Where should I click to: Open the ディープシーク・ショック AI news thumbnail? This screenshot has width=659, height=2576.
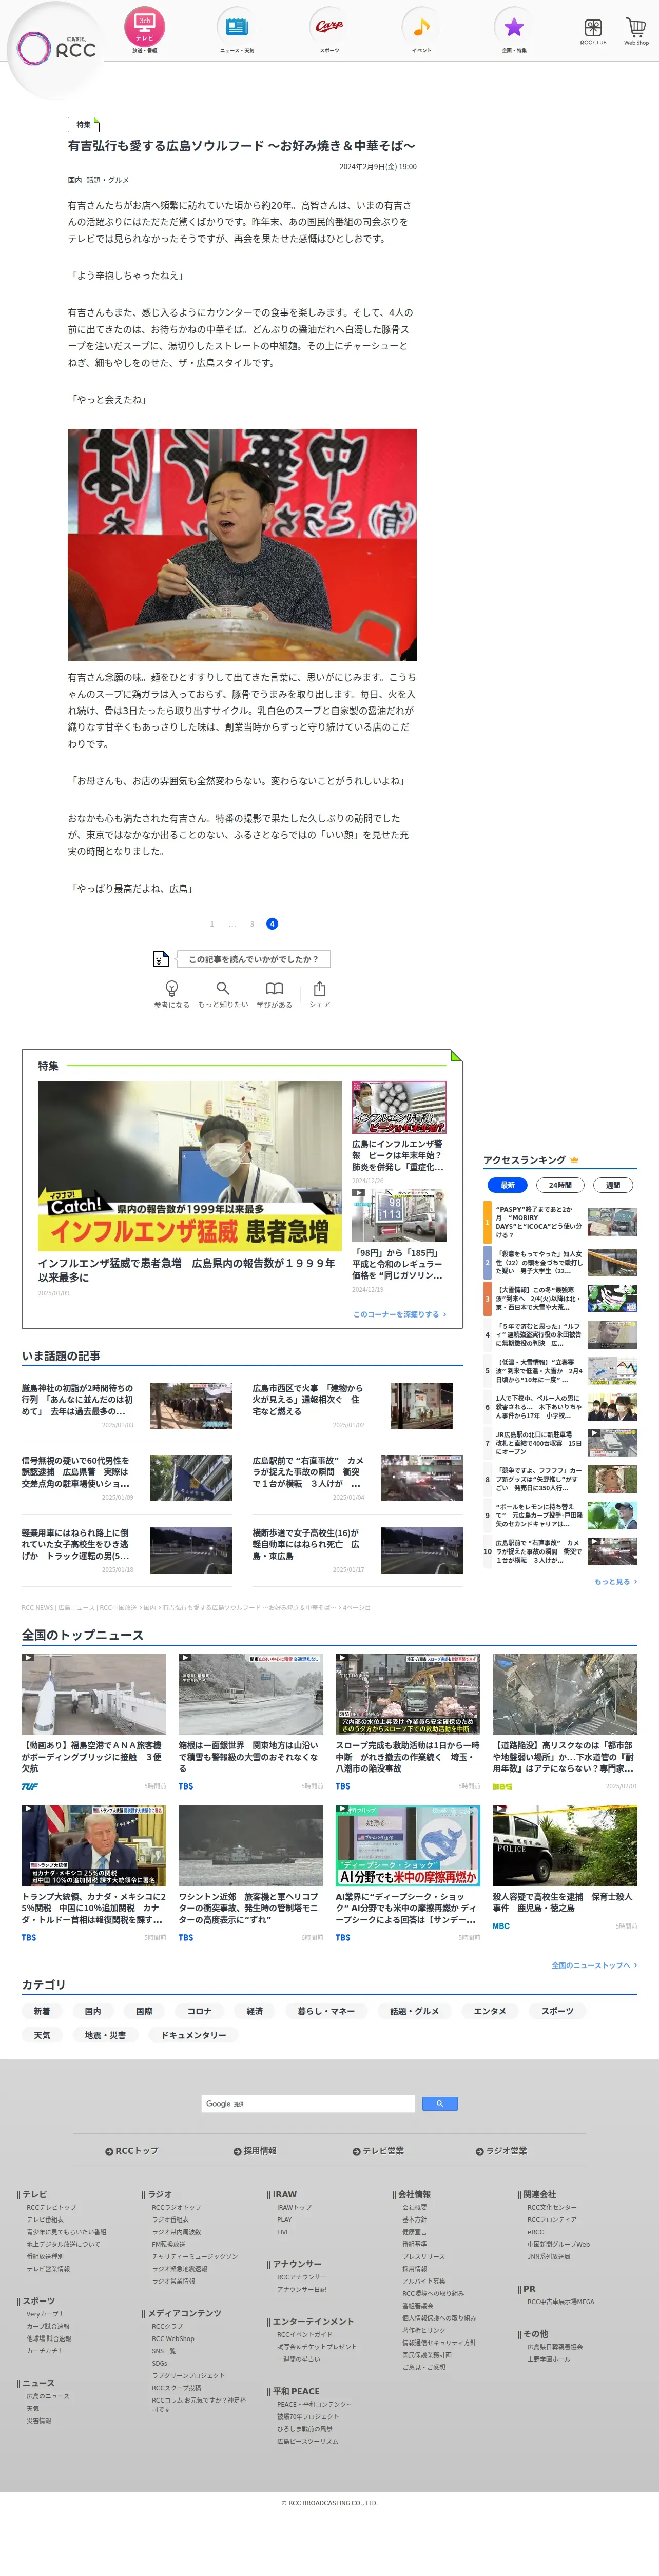tap(408, 1846)
